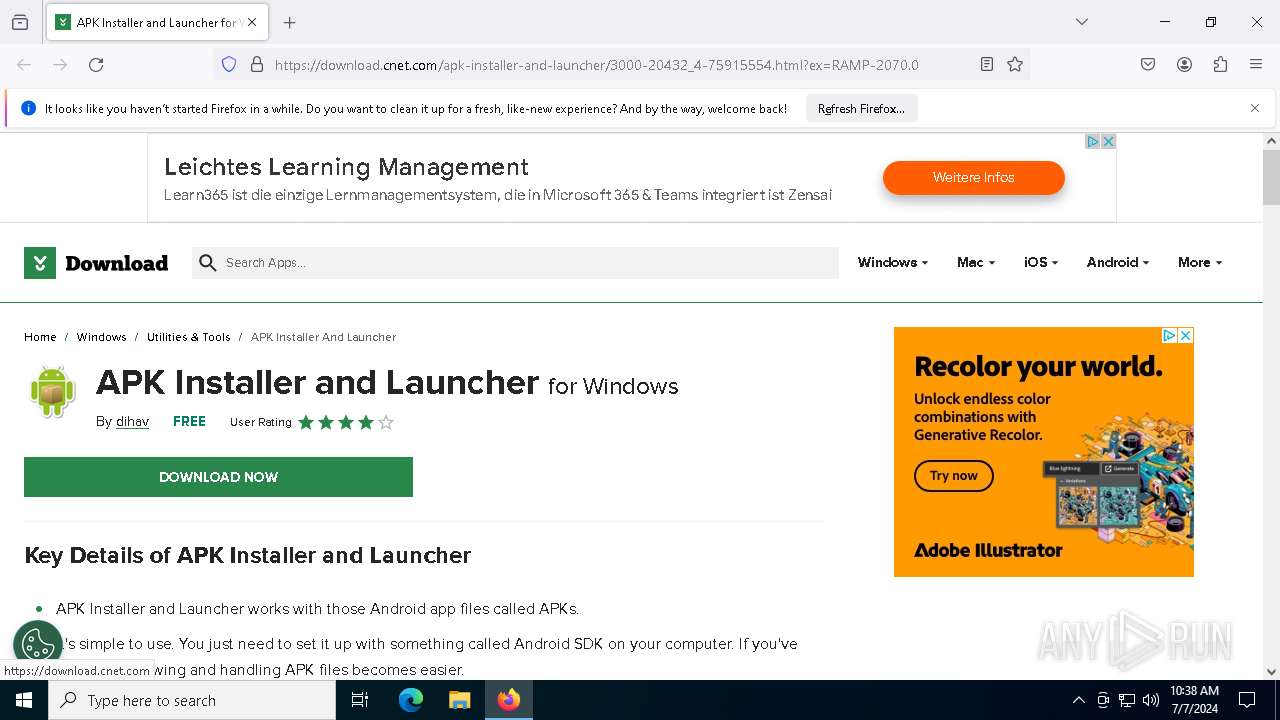Open the Extensions puzzle icon
The width and height of the screenshot is (1280, 720).
(x=1220, y=65)
